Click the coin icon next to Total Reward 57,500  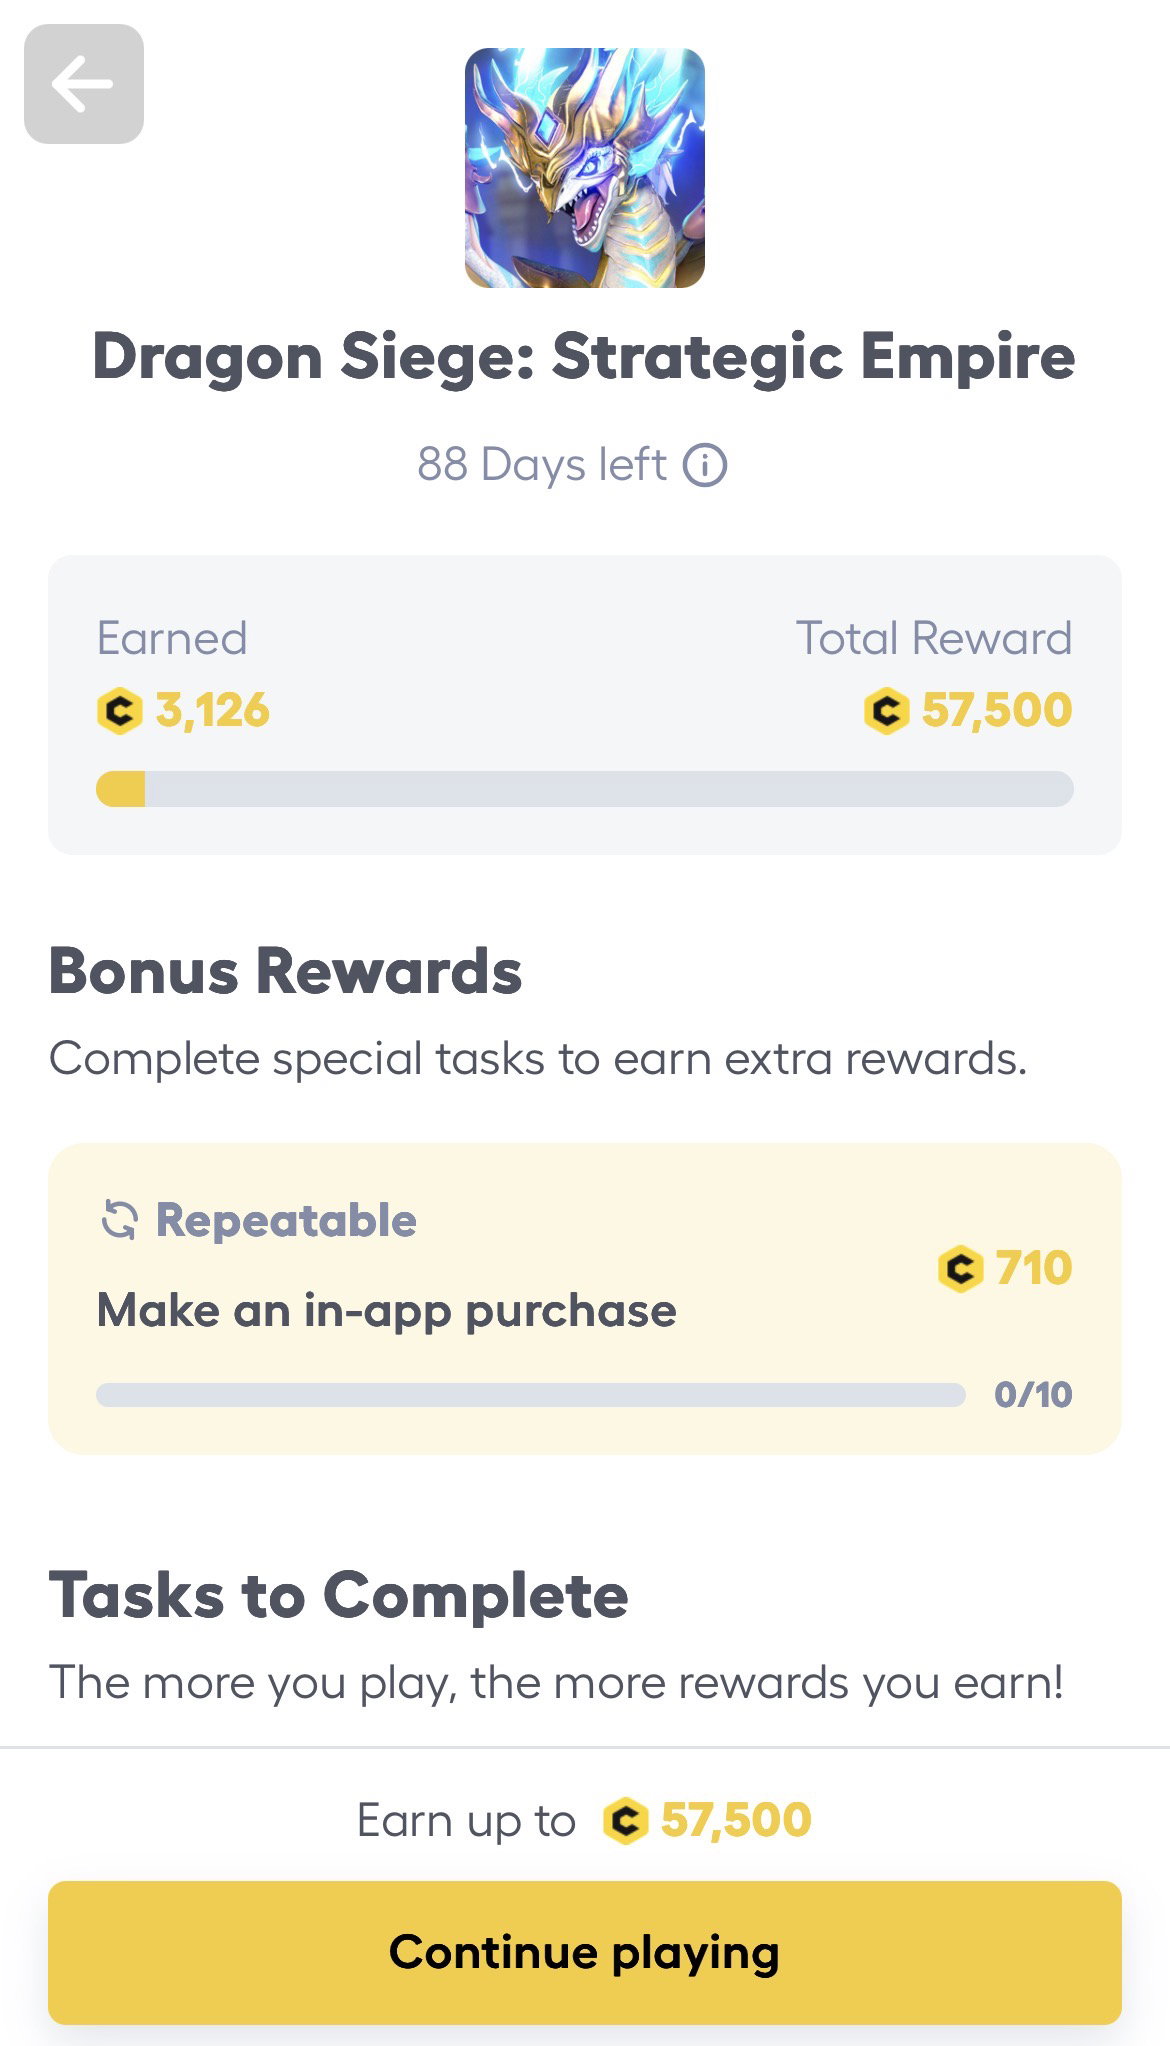pyautogui.click(x=886, y=711)
